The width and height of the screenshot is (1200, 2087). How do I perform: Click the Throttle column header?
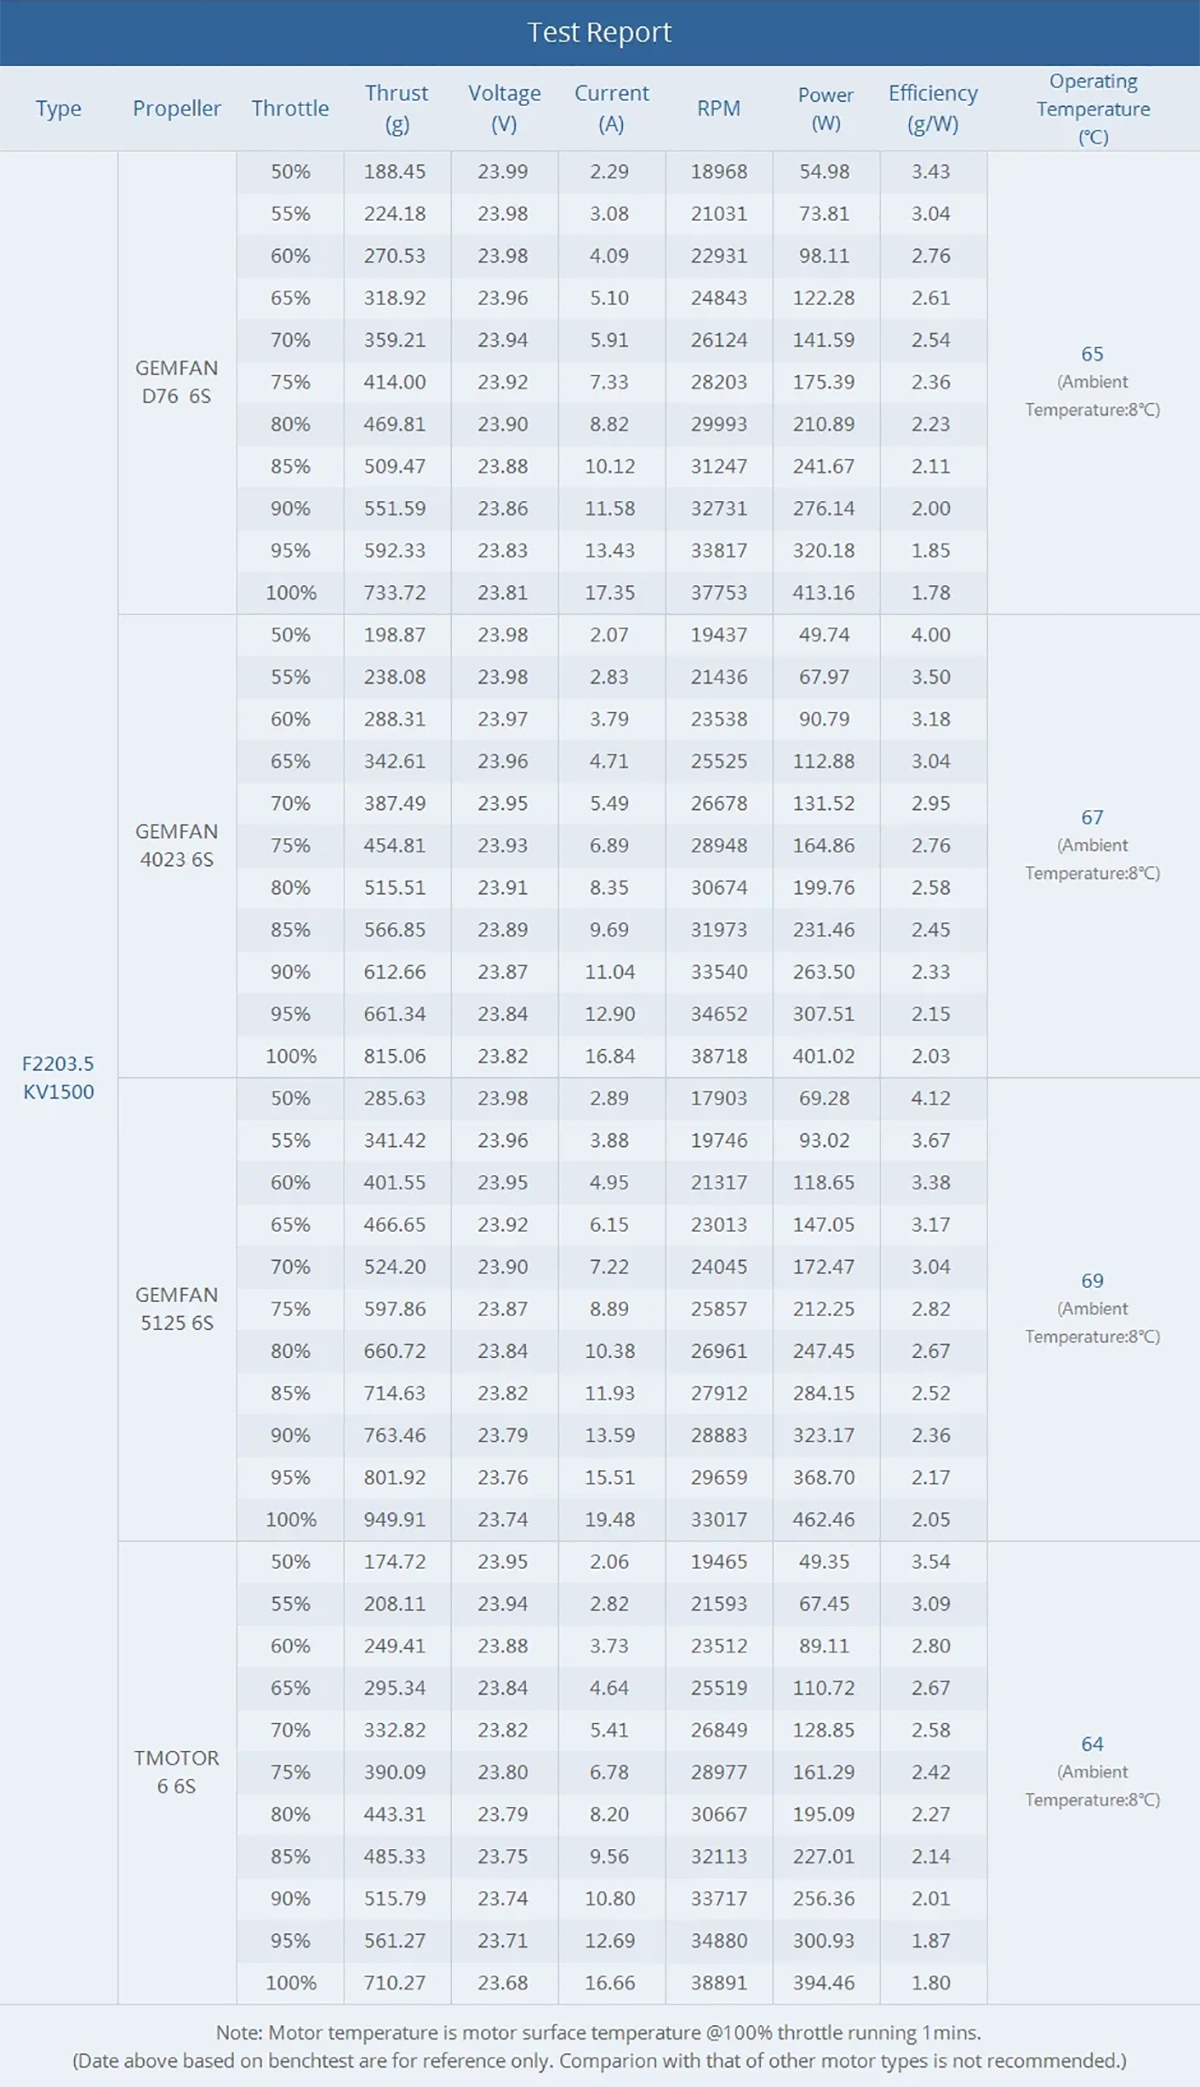pyautogui.click(x=290, y=109)
